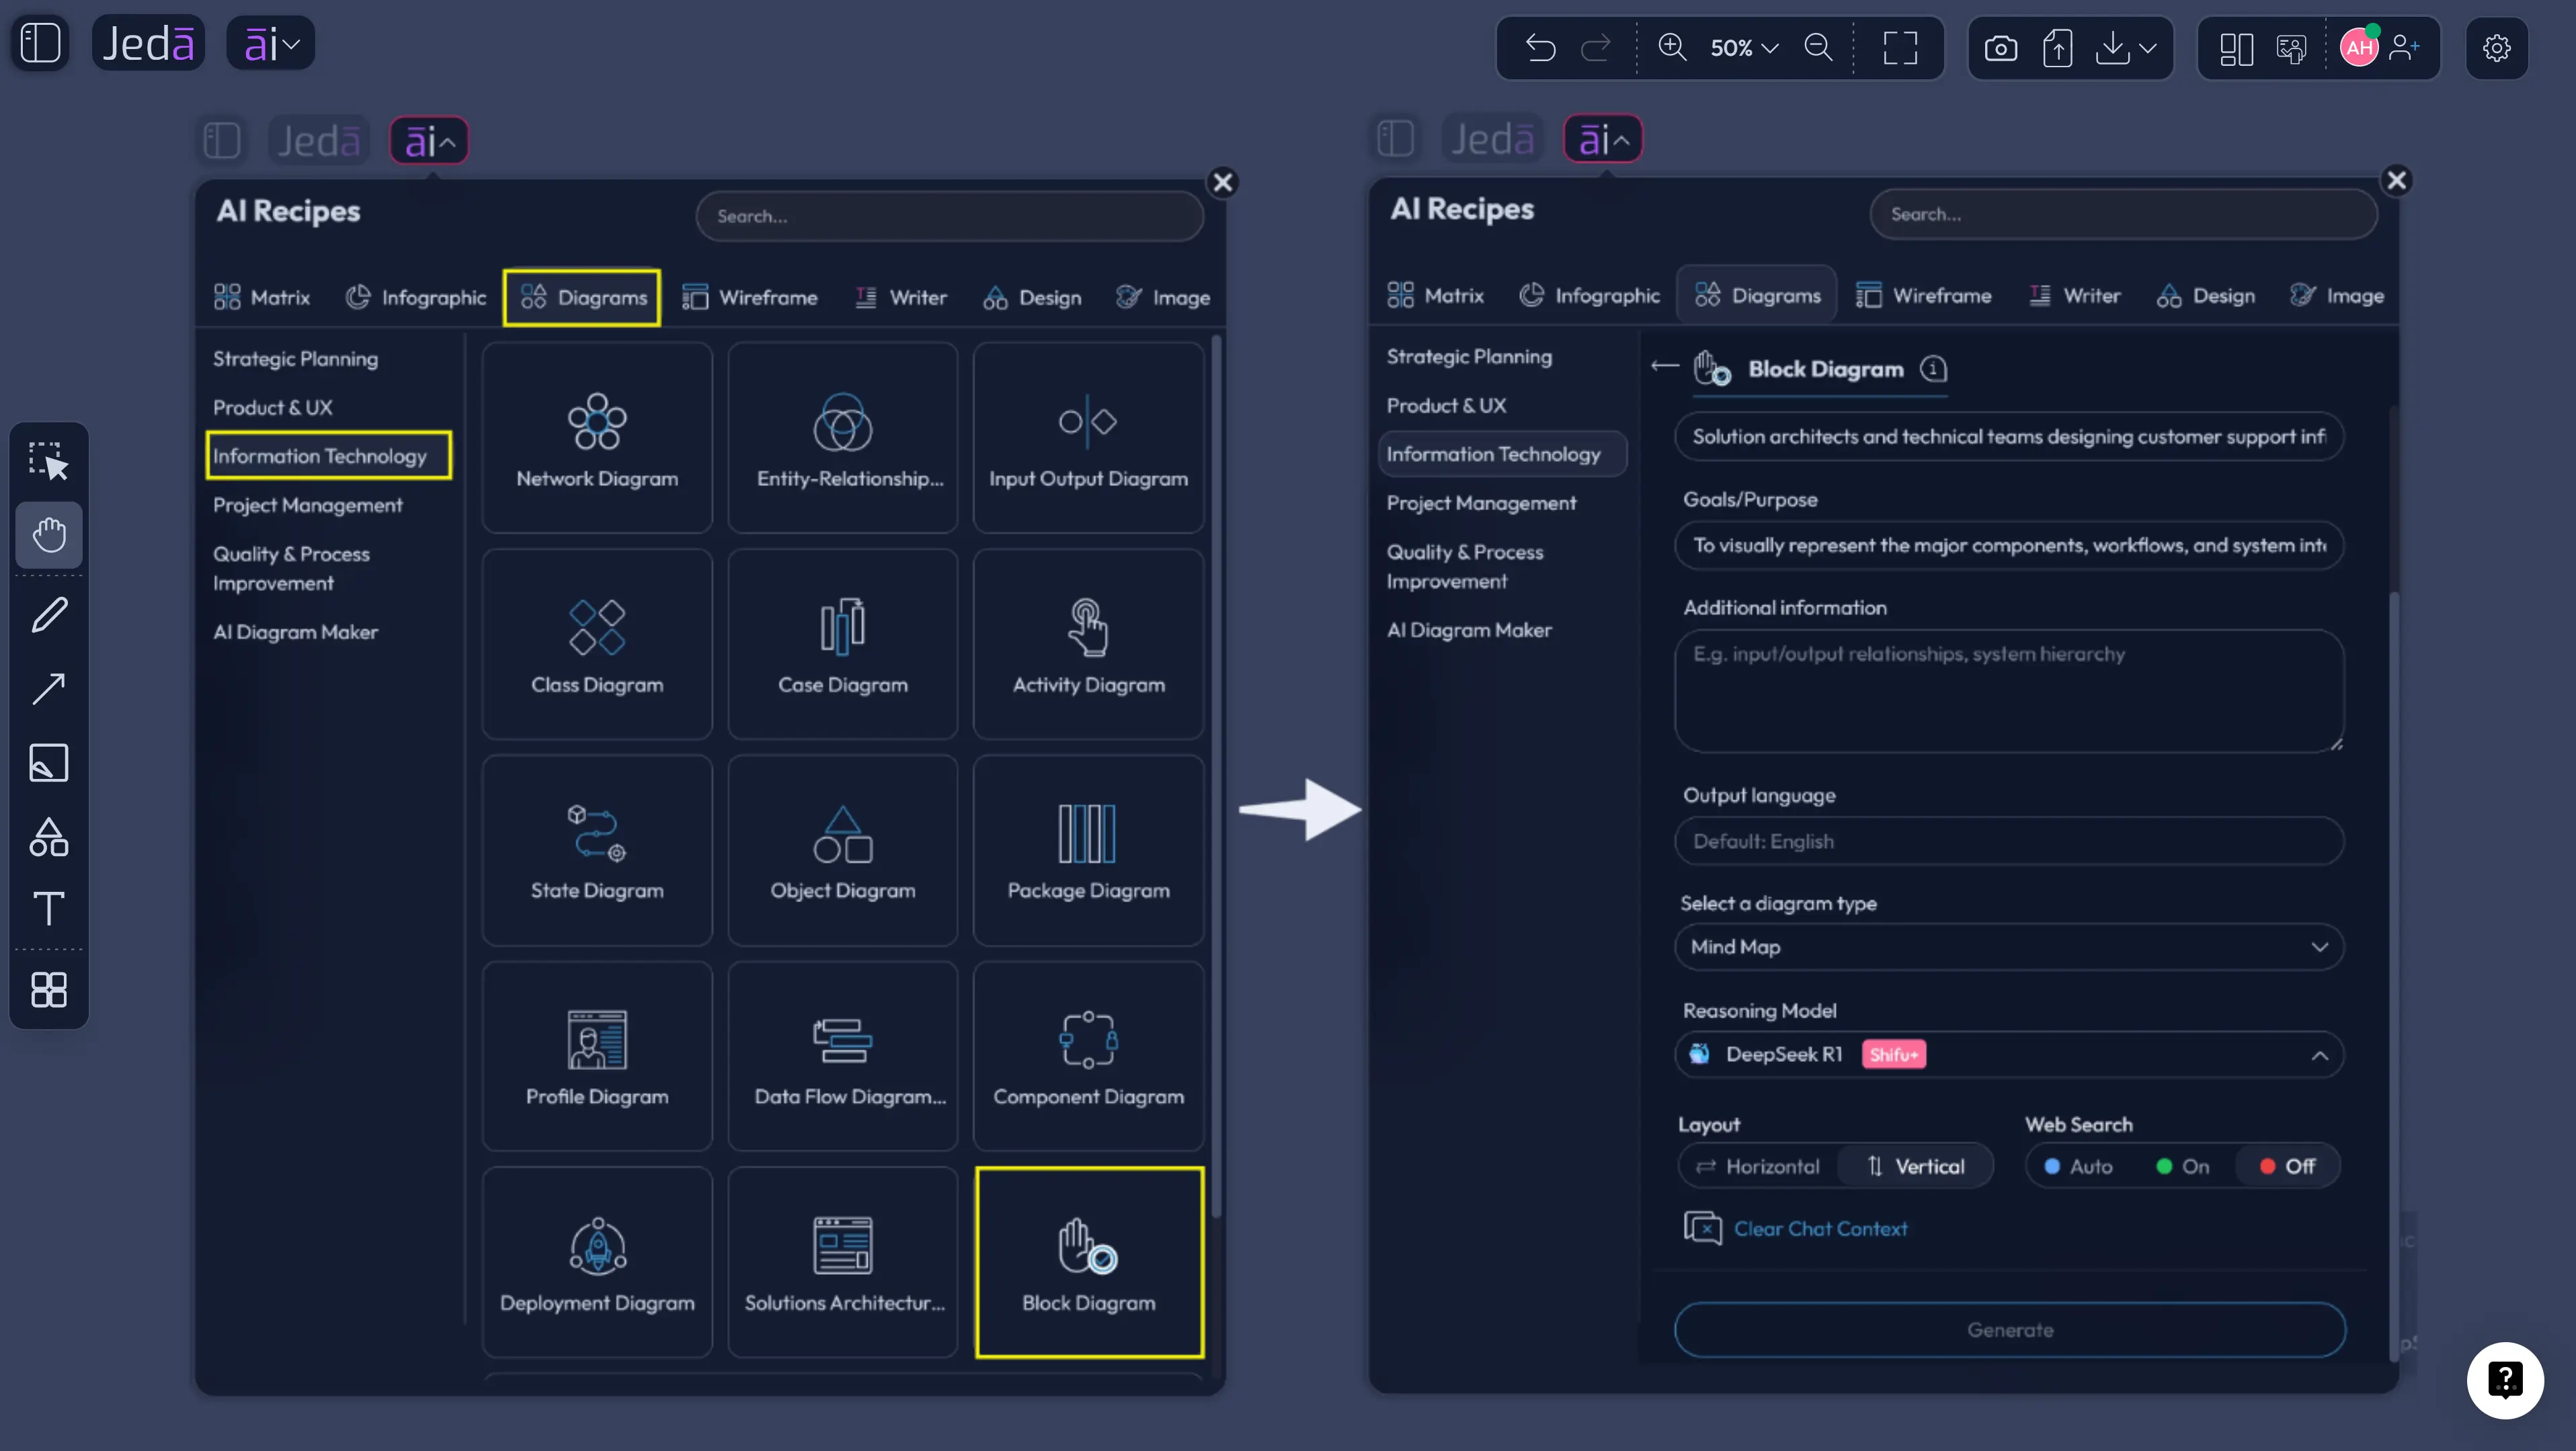Click the AH user avatar
The height and width of the screenshot is (1451, 2576).
[2359, 47]
